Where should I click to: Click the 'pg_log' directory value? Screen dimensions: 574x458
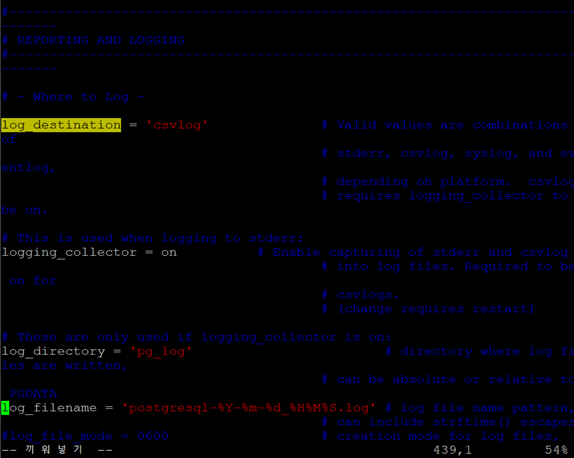coord(161,351)
